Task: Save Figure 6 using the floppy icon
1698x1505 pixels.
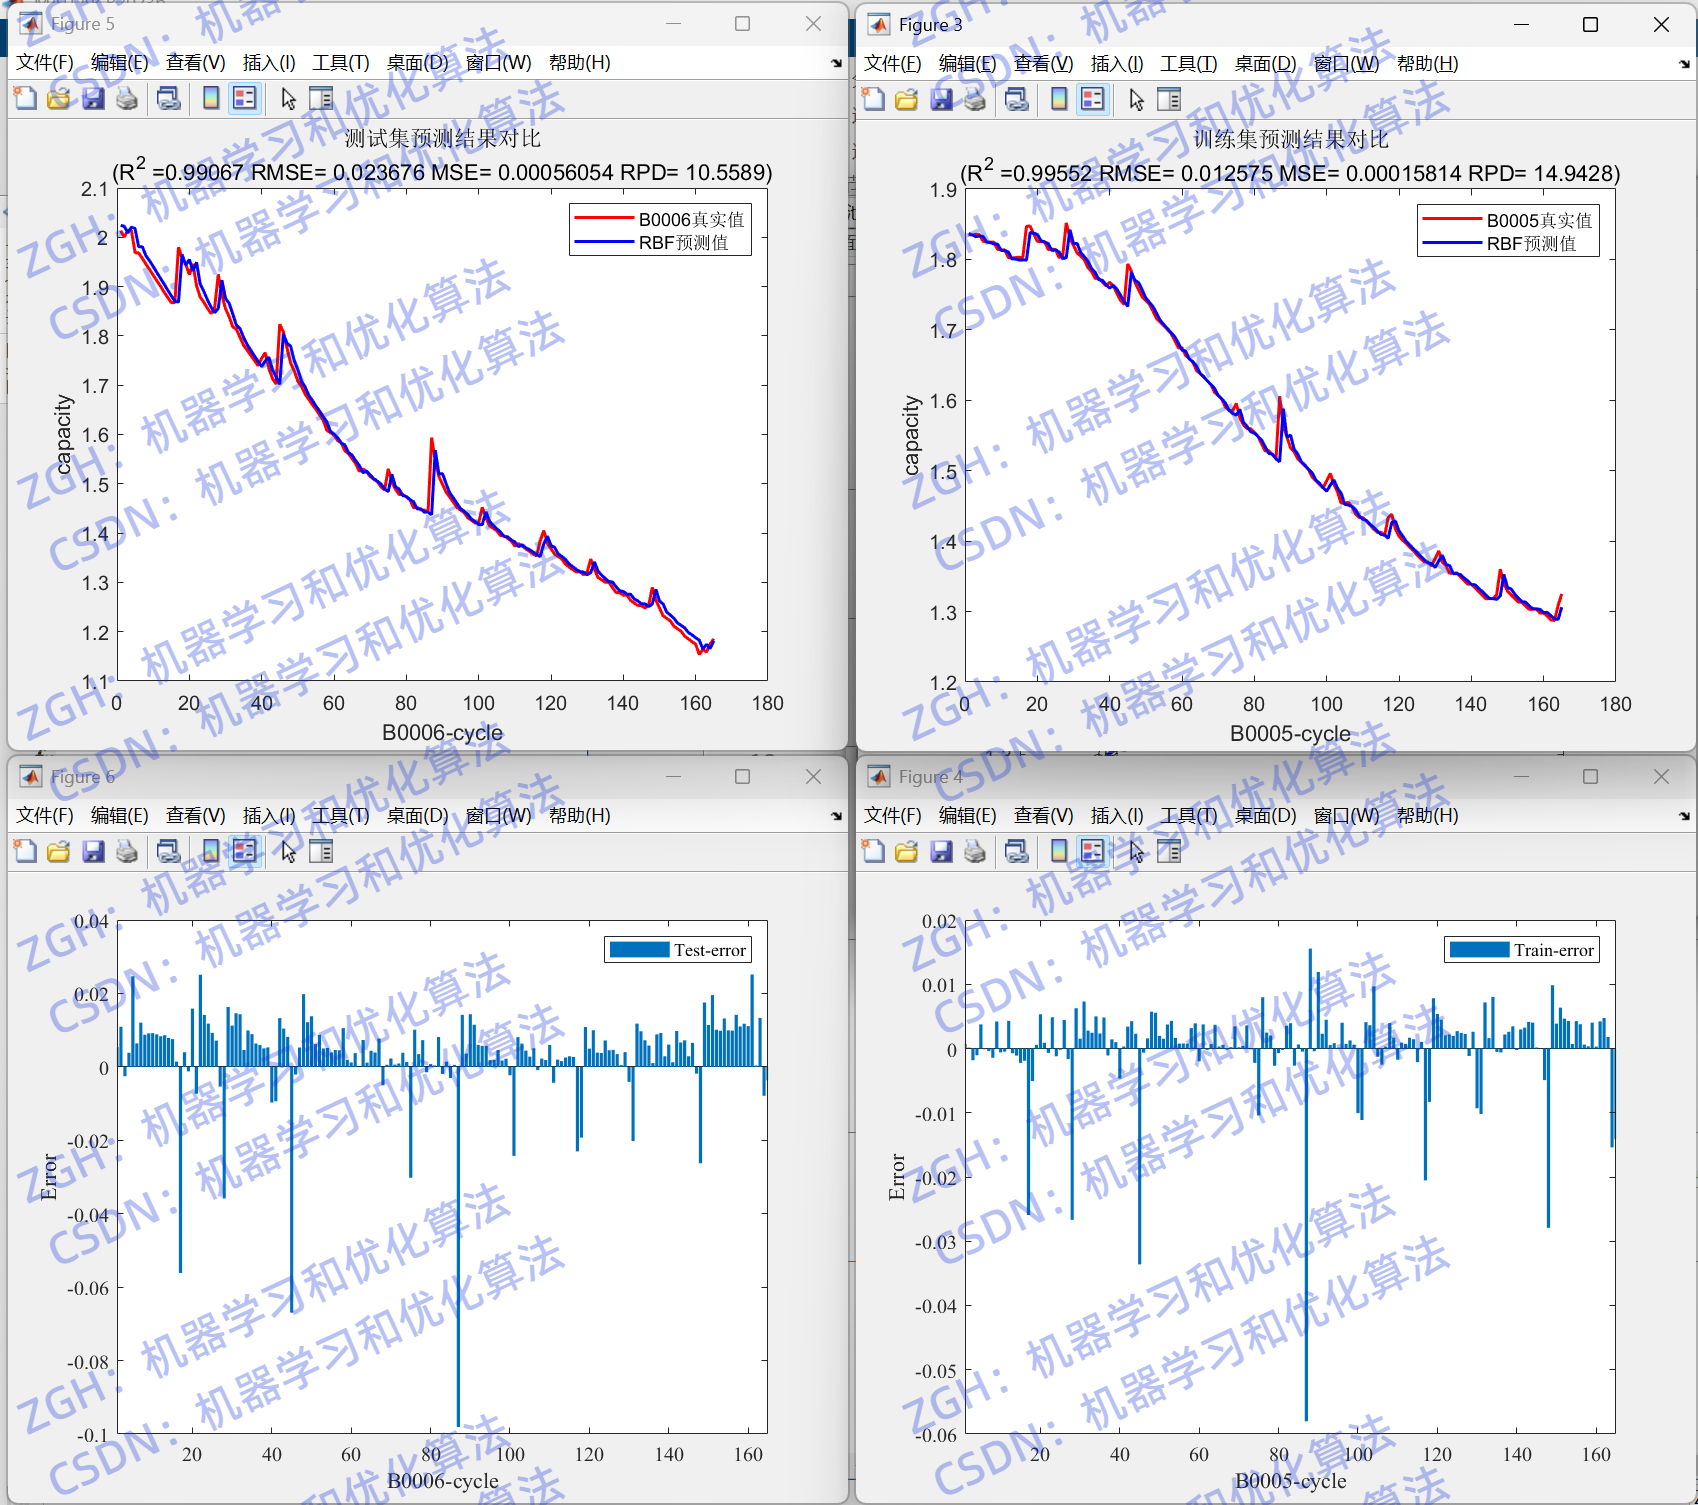Action: click(93, 851)
